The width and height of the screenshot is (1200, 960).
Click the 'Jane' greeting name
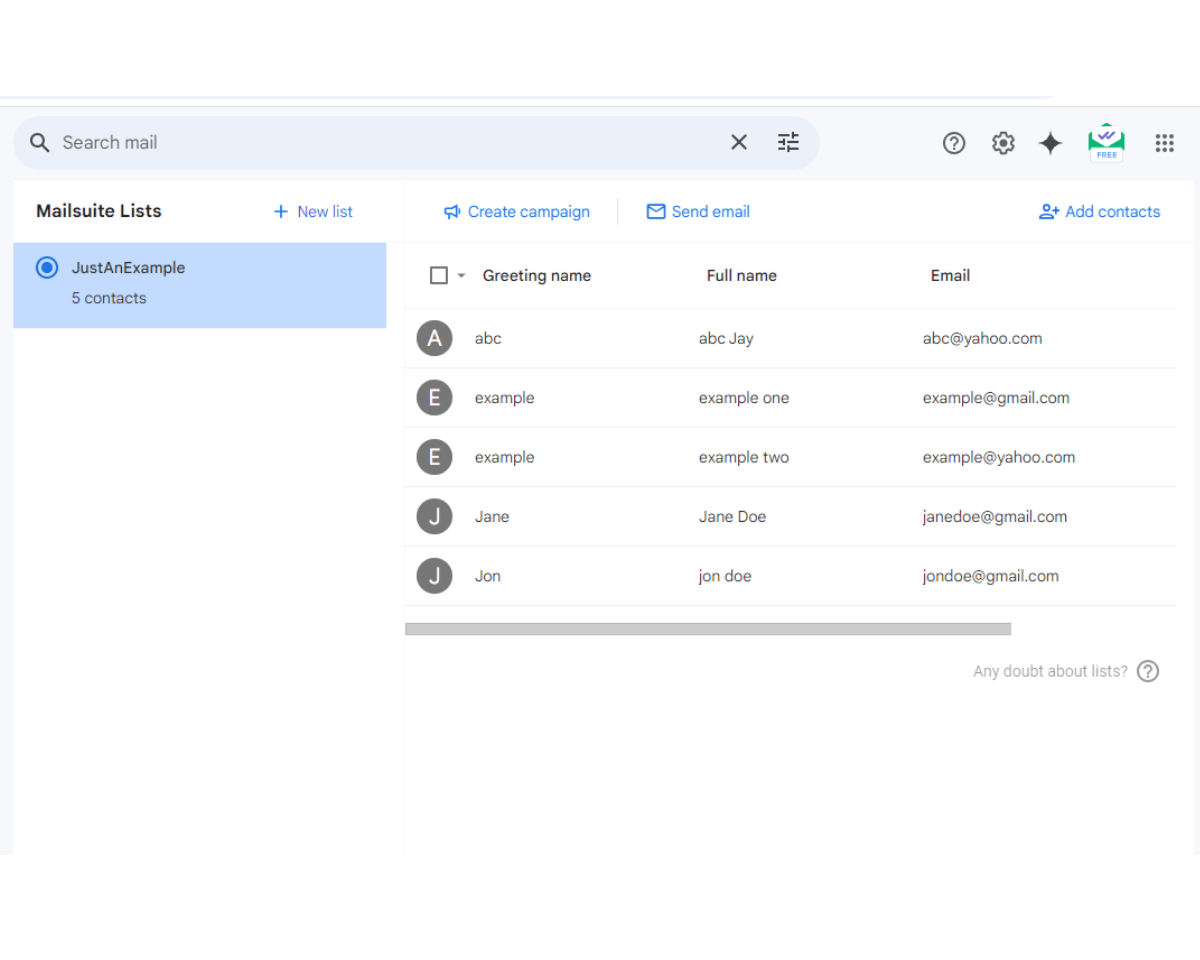(492, 517)
